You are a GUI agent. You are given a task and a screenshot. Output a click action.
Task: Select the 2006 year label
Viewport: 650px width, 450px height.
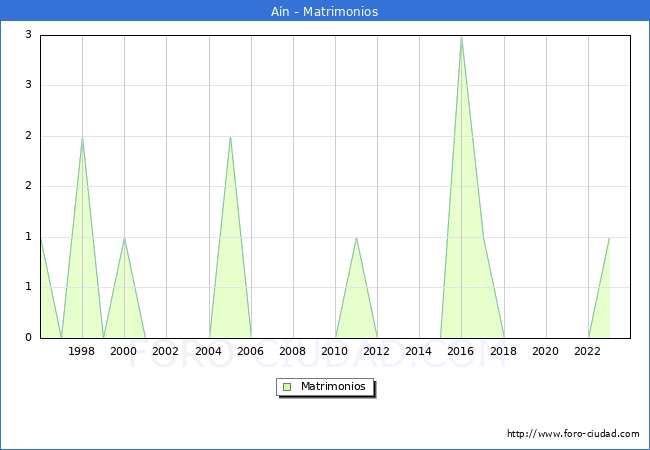(x=250, y=351)
